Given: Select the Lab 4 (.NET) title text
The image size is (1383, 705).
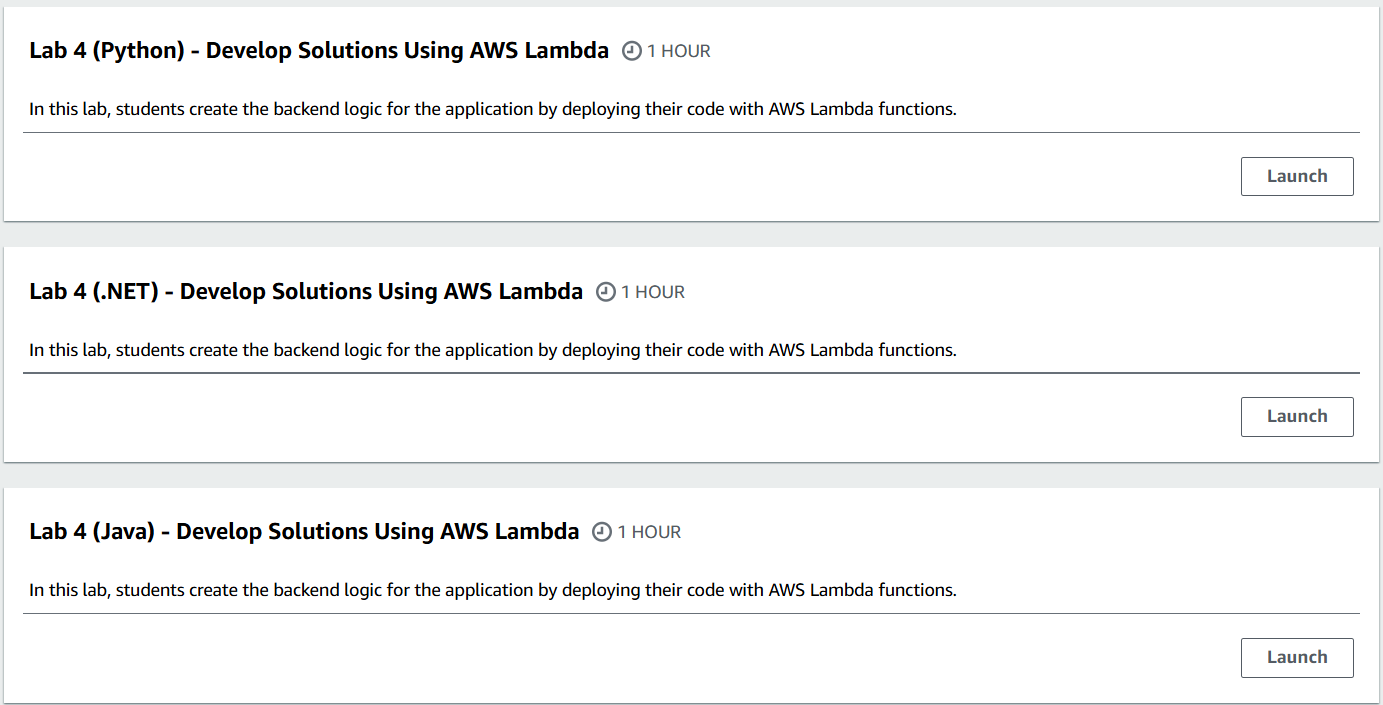Looking at the screenshot, I should pos(306,292).
